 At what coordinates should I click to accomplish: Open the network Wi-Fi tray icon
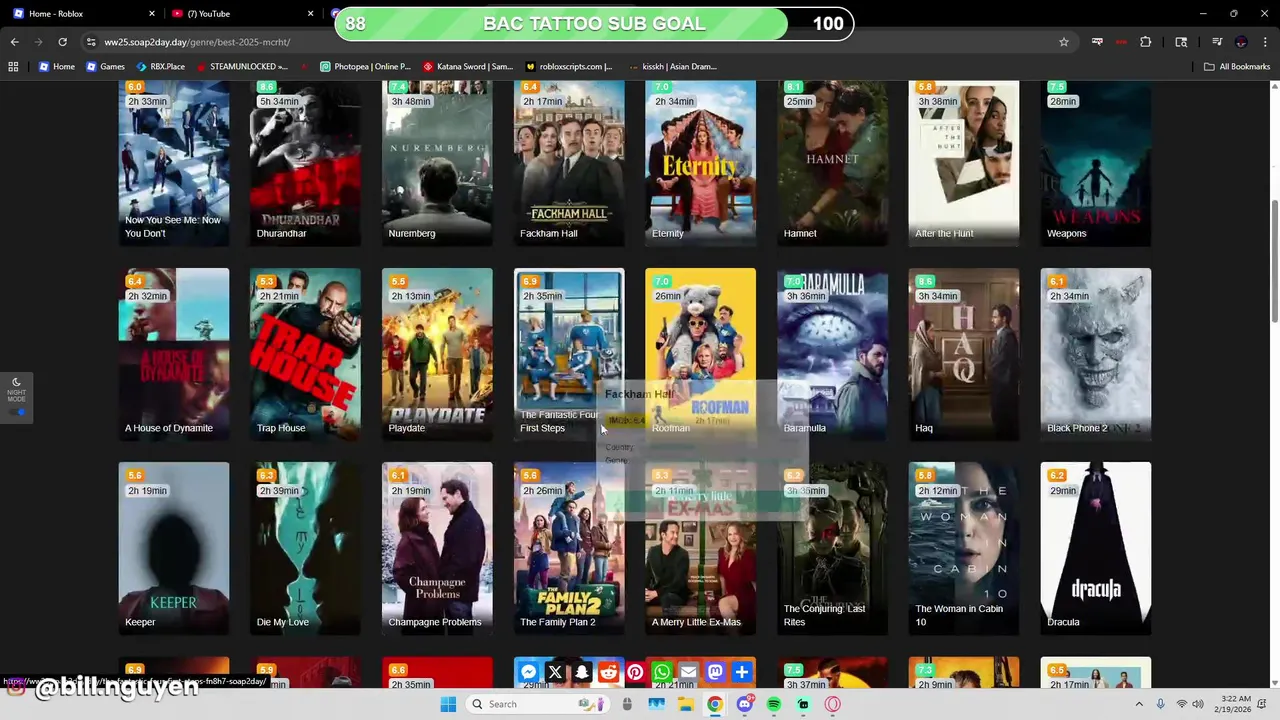(x=1181, y=704)
